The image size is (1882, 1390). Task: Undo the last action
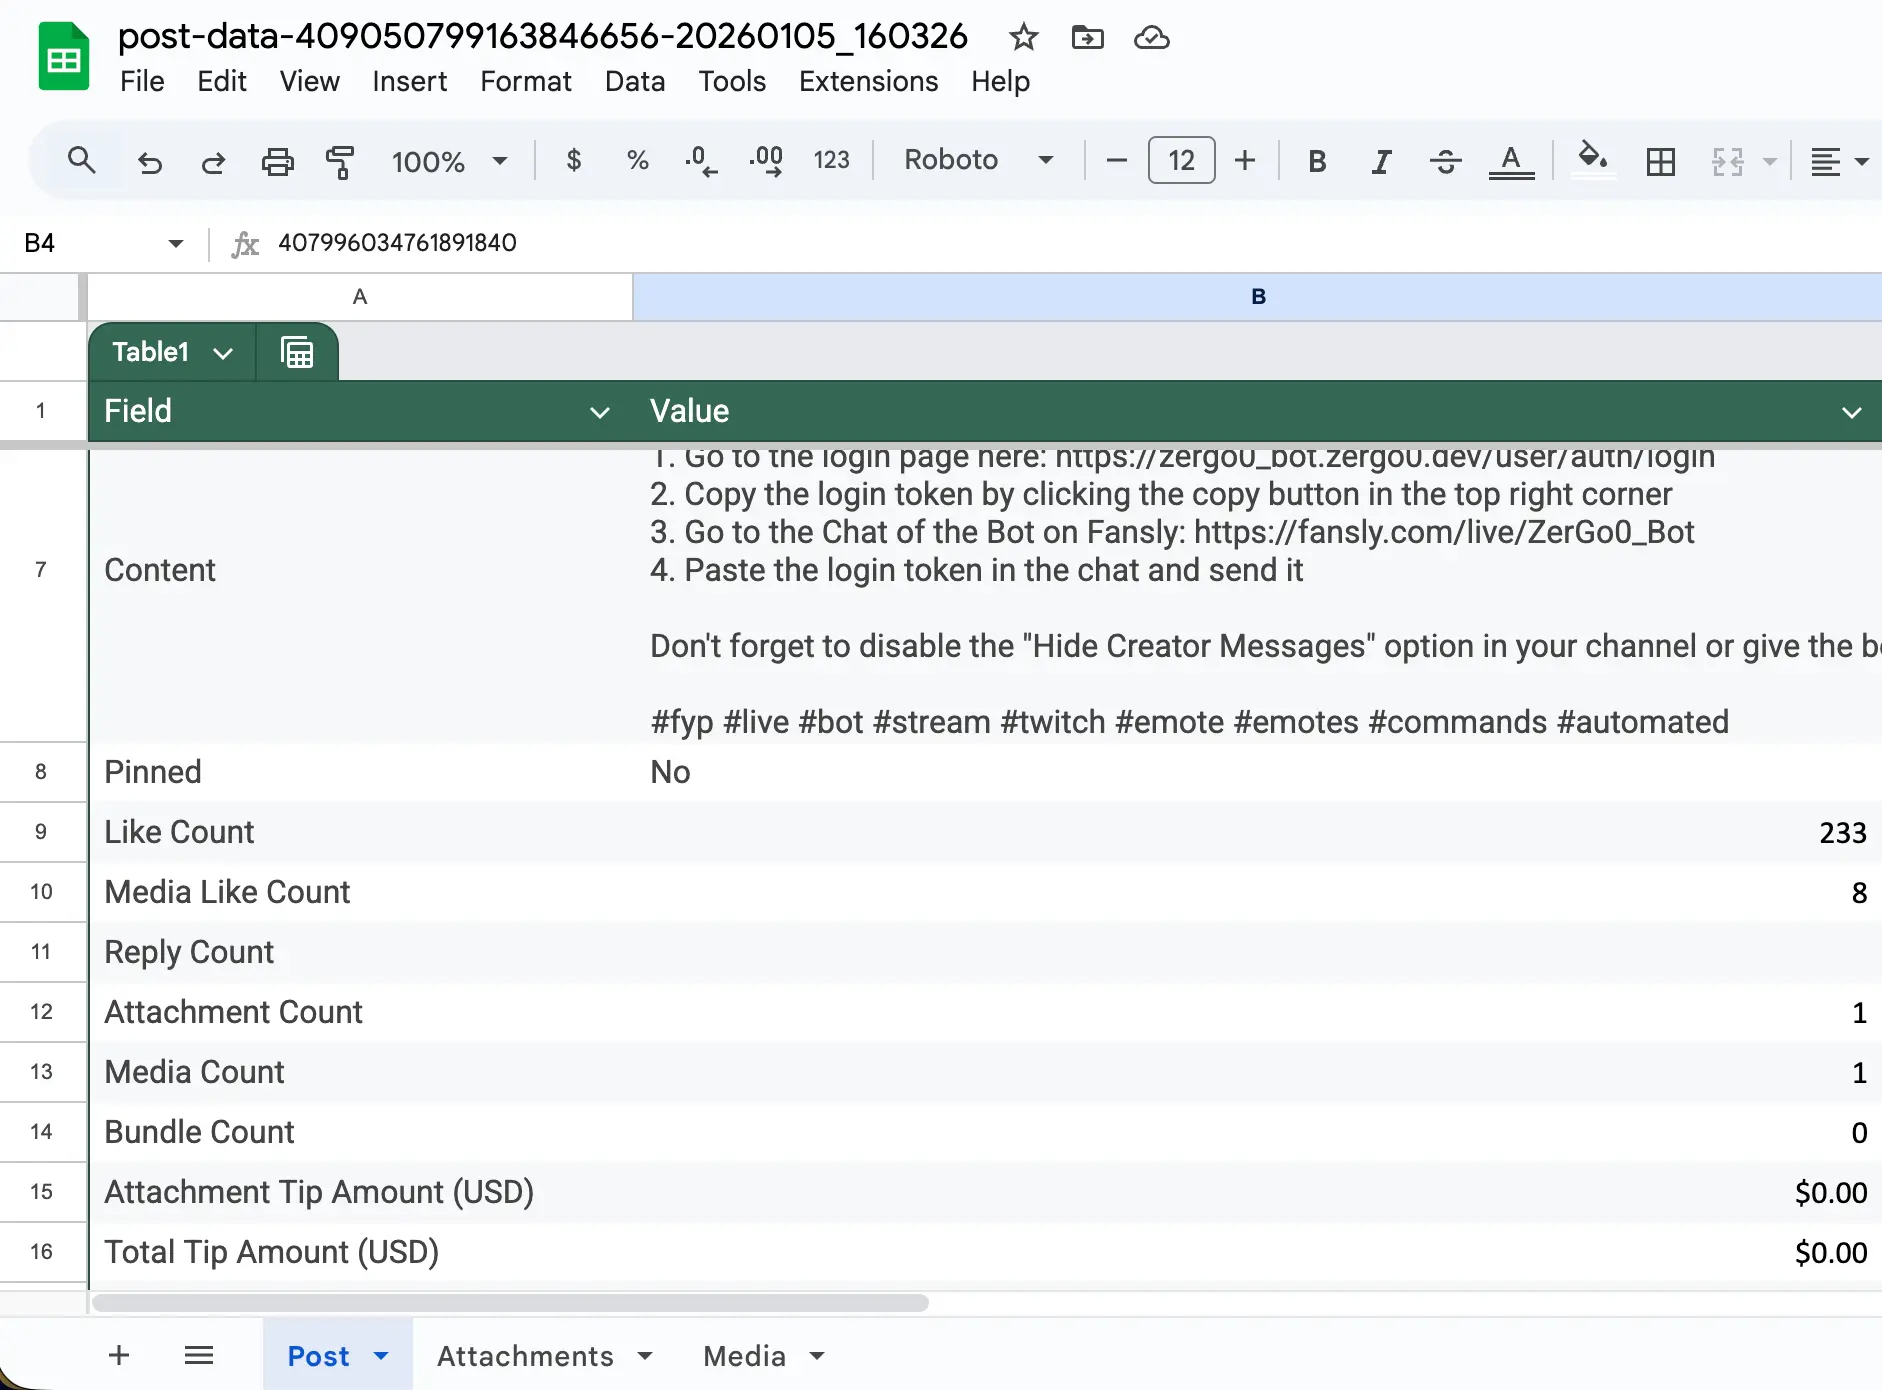click(149, 160)
